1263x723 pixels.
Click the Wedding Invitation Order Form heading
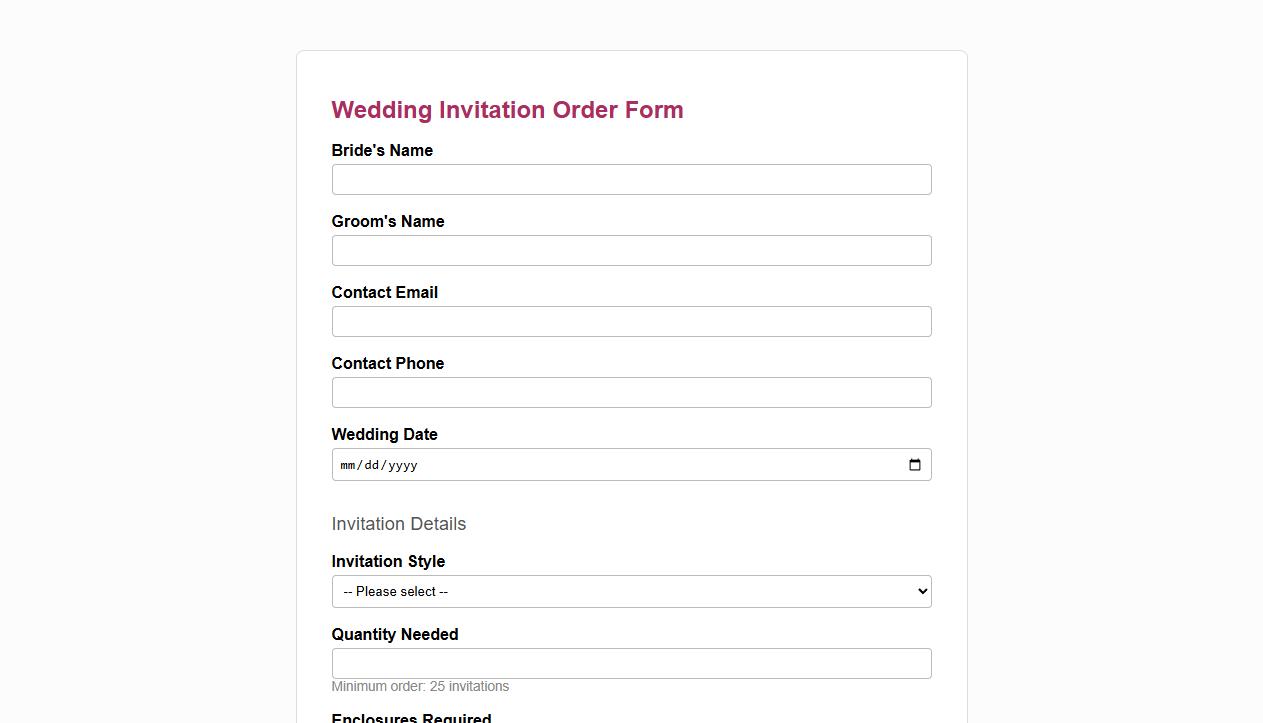pyautogui.click(x=507, y=110)
